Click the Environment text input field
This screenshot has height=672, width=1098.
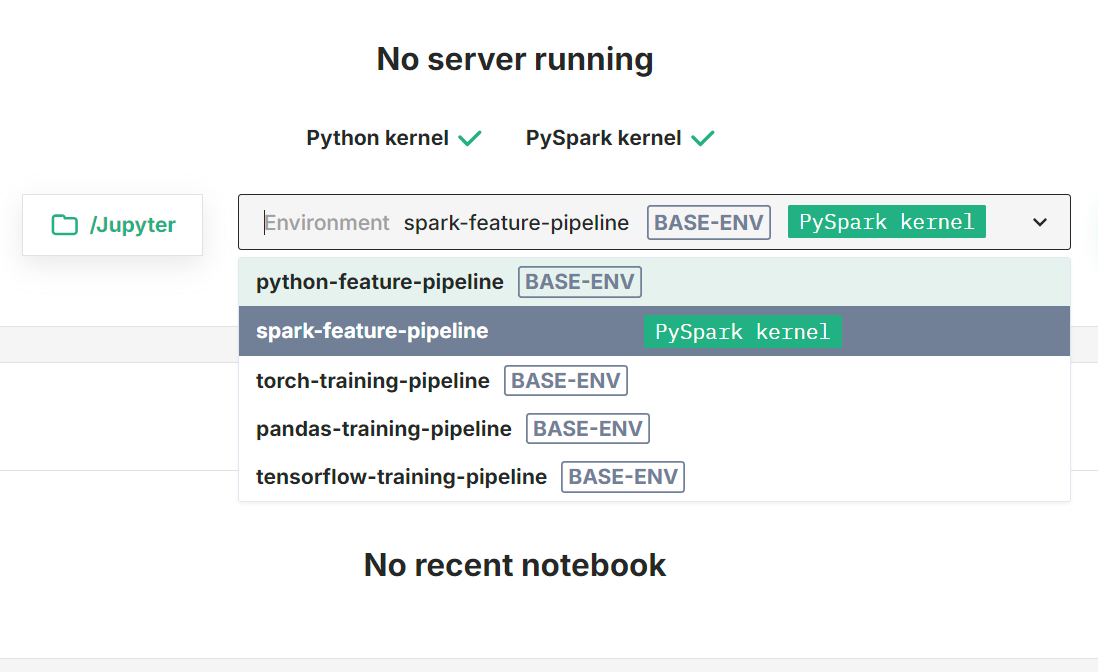coord(326,222)
